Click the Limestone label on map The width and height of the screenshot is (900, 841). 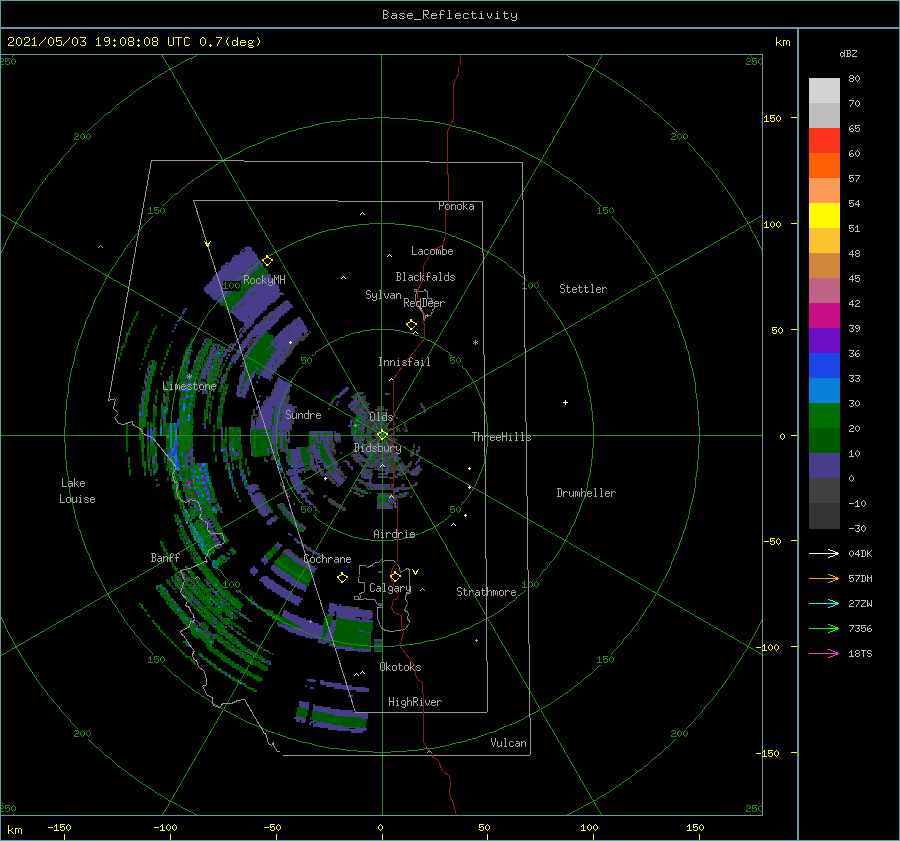[x=189, y=386]
